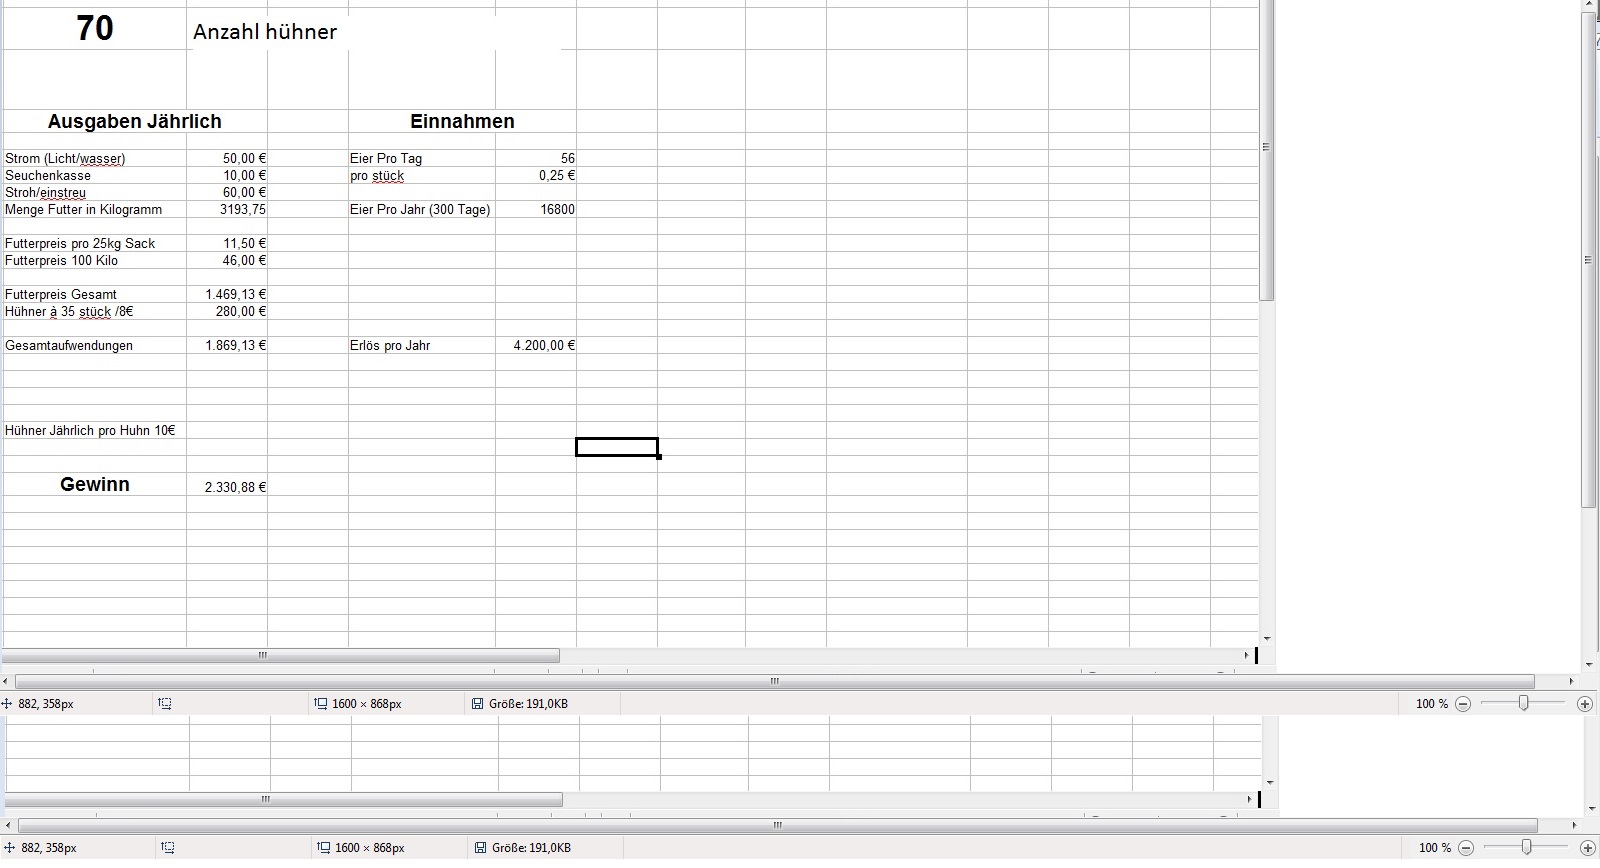The height and width of the screenshot is (868, 1600).
Task: Click zoom in plus icon in bottom status bar
Action: [x=1587, y=848]
